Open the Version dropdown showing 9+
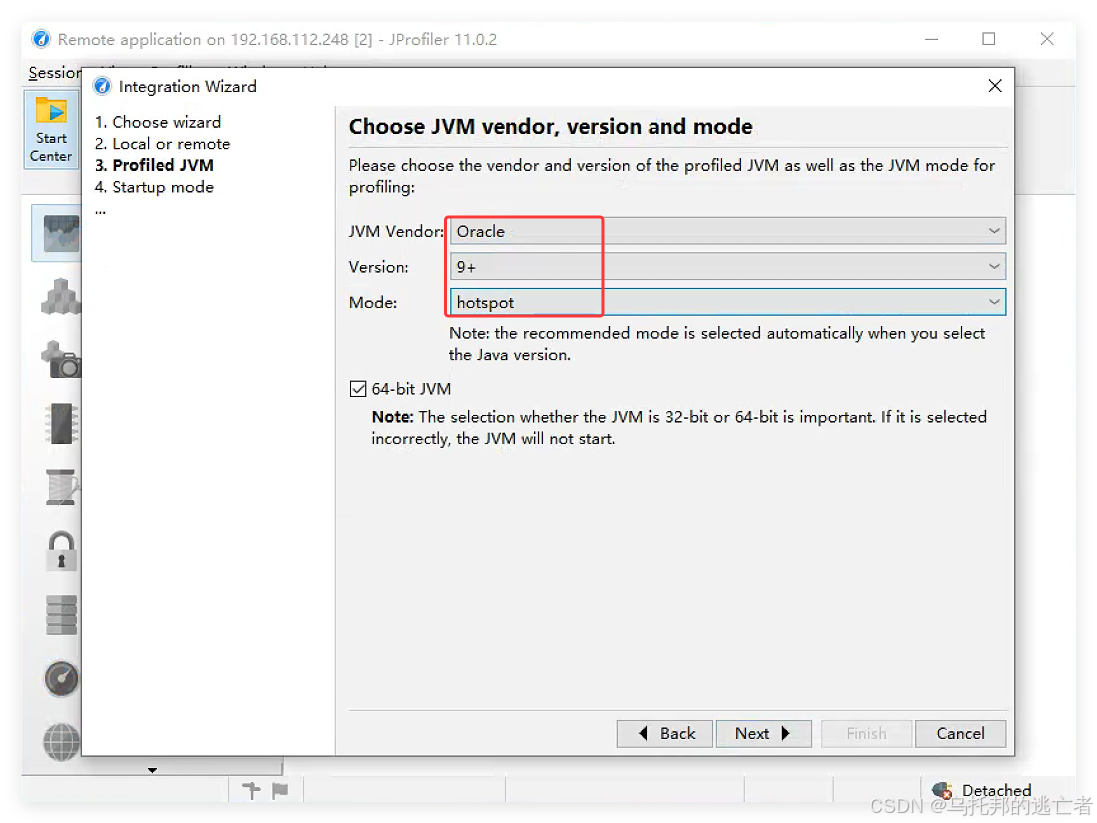1097x823 pixels. pyautogui.click(x=728, y=267)
